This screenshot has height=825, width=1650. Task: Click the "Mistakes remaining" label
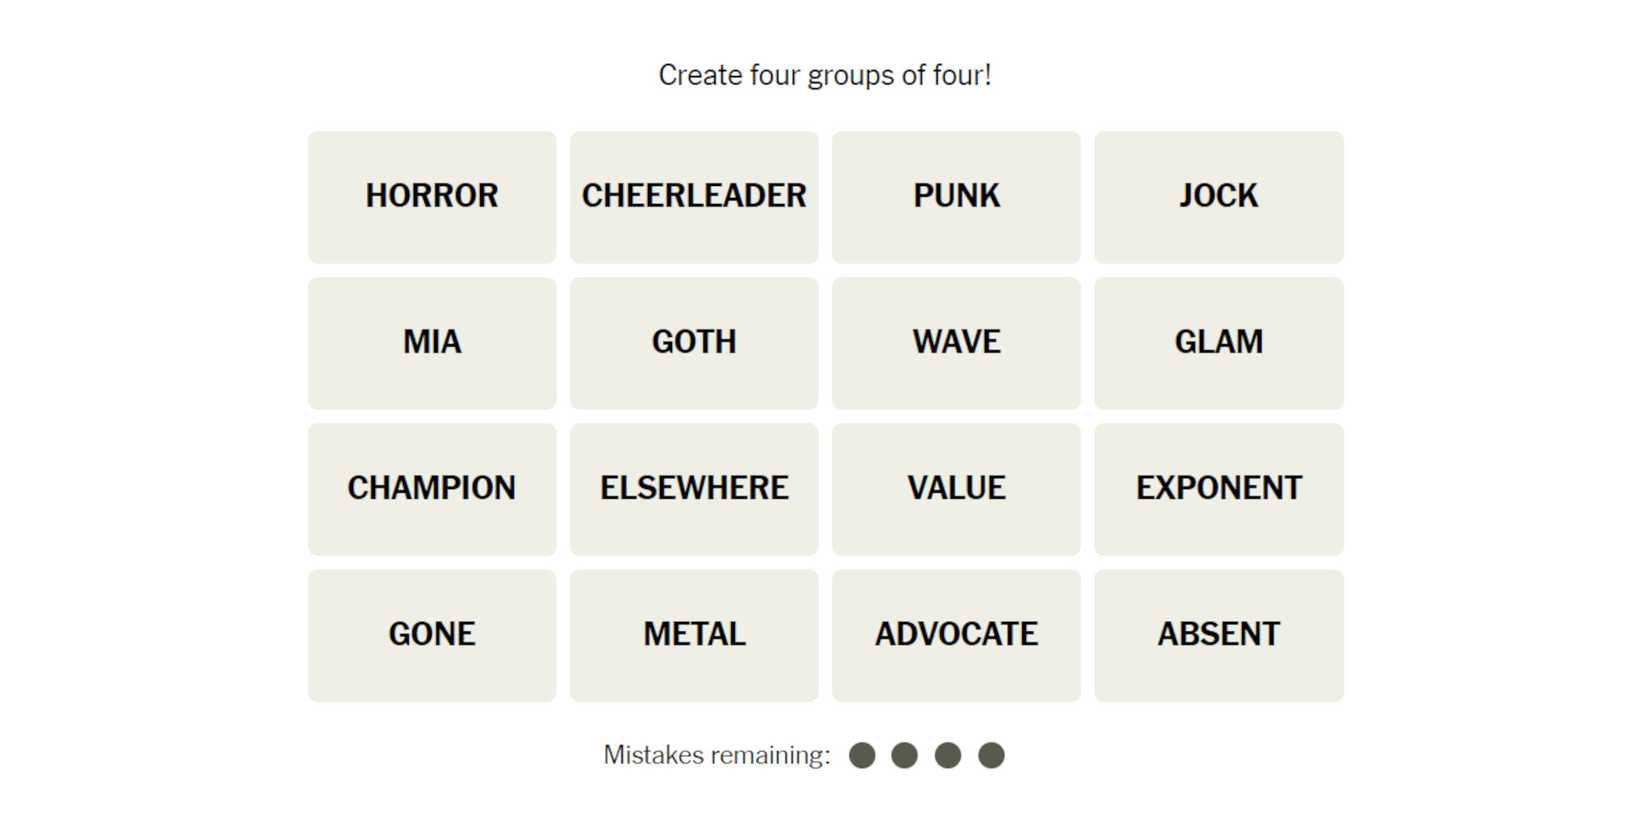point(717,756)
